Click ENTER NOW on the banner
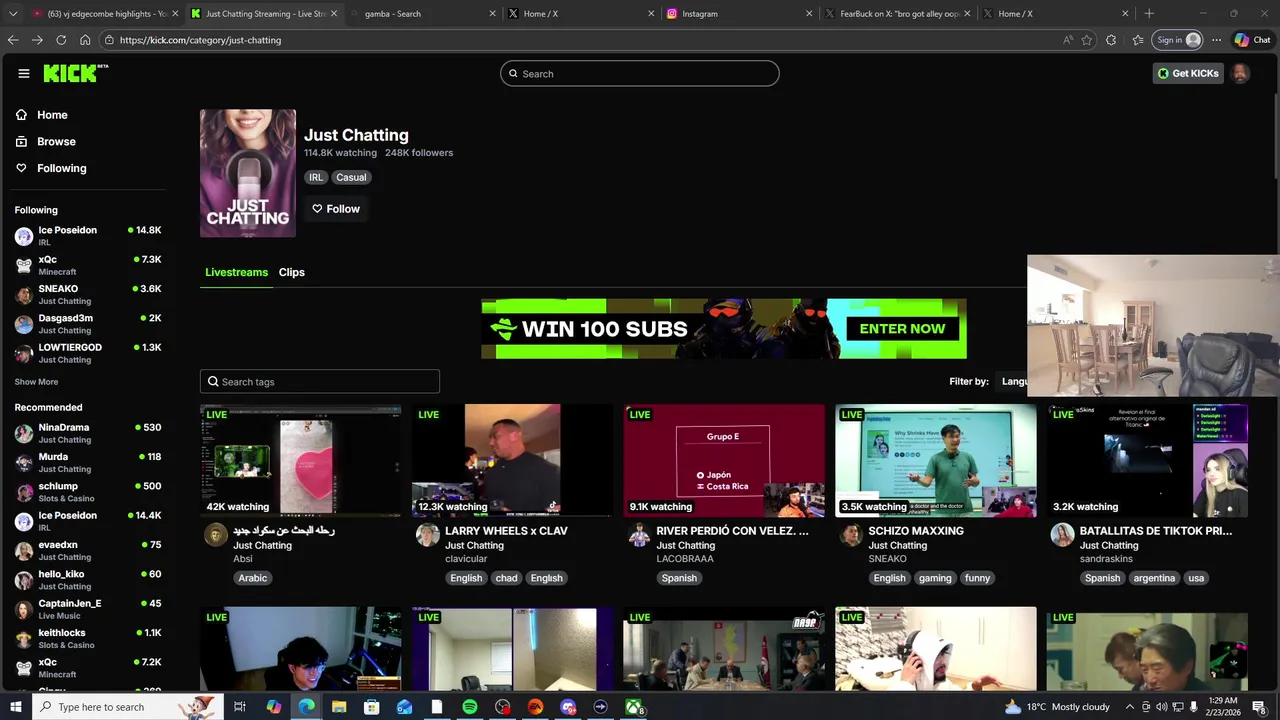The height and width of the screenshot is (720, 1280). [902, 328]
